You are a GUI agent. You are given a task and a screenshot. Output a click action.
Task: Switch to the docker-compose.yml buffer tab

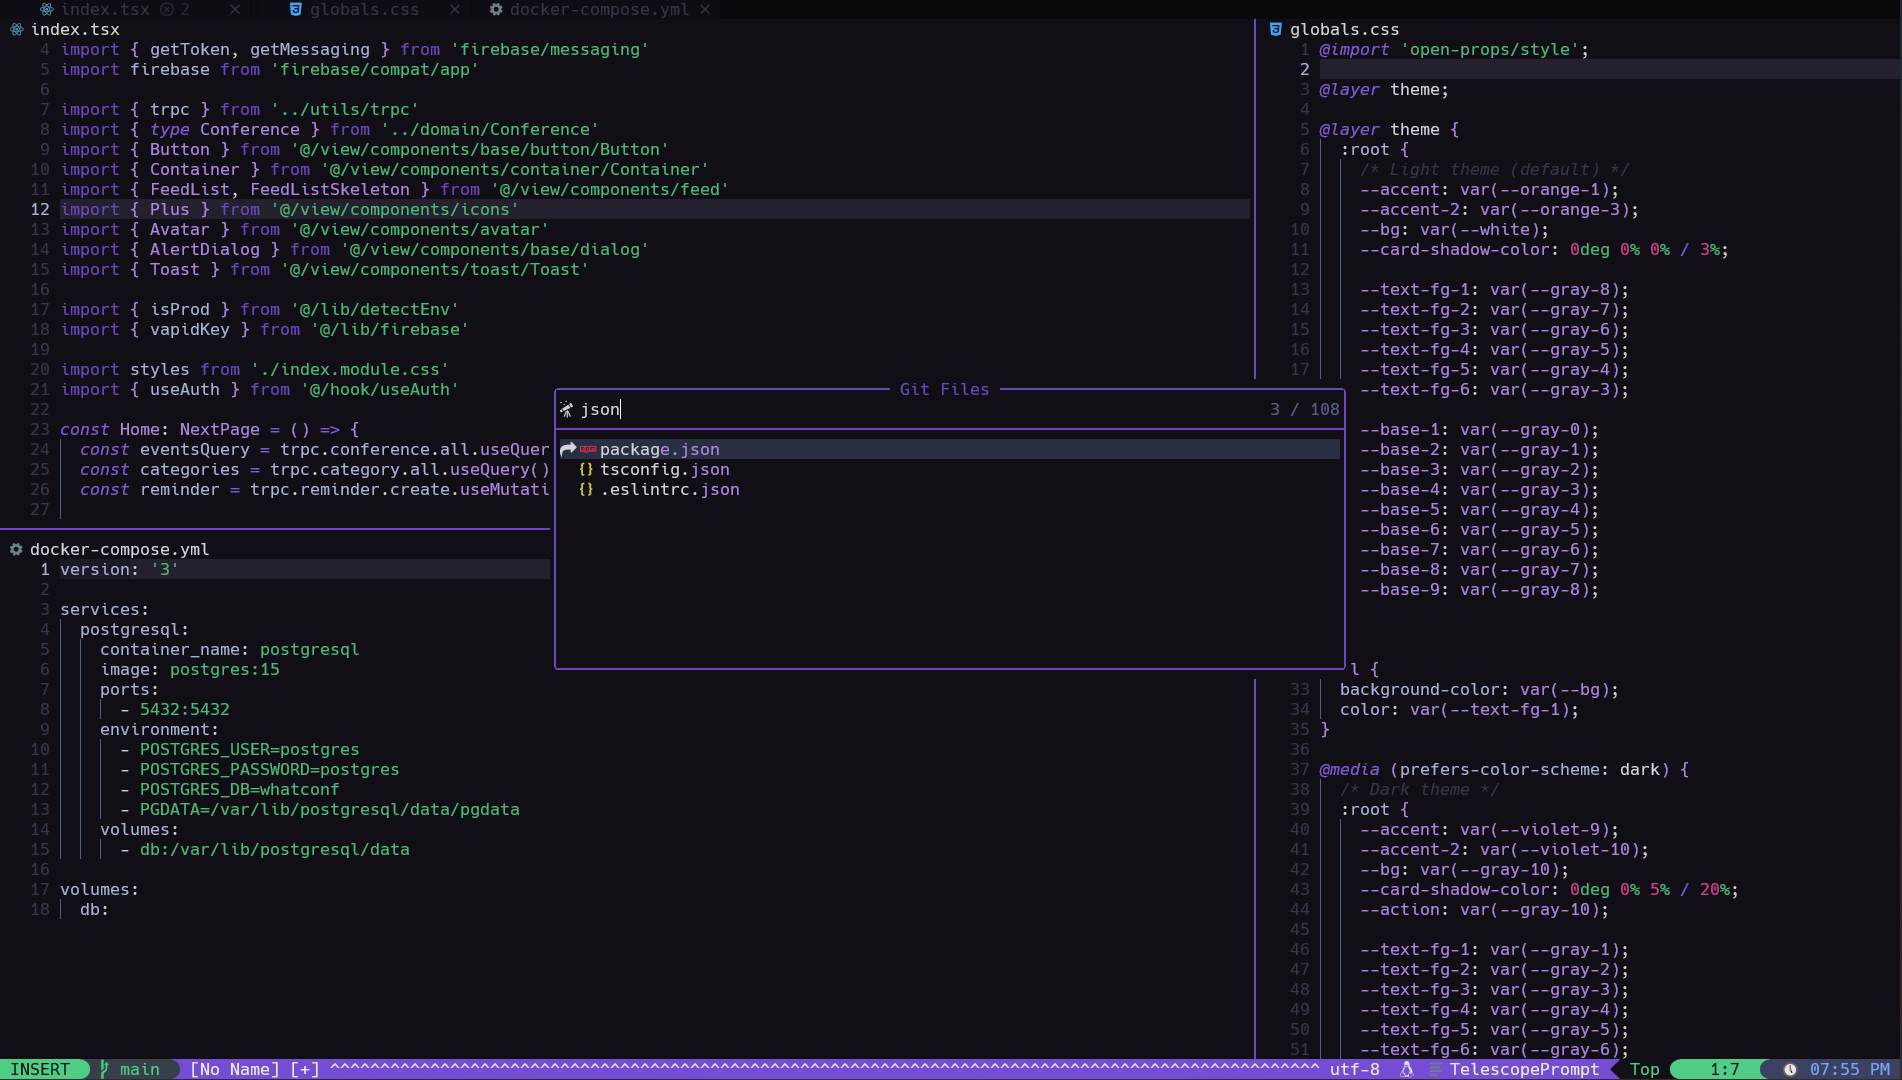[x=599, y=9]
